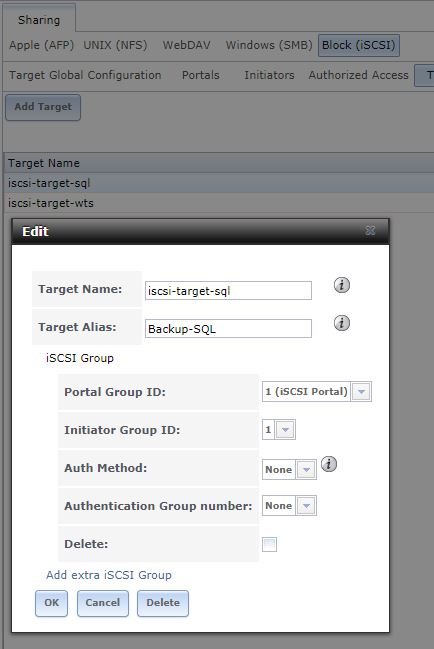434x649 pixels.
Task: Confirm the edit with the OK button
Action: click(x=51, y=603)
